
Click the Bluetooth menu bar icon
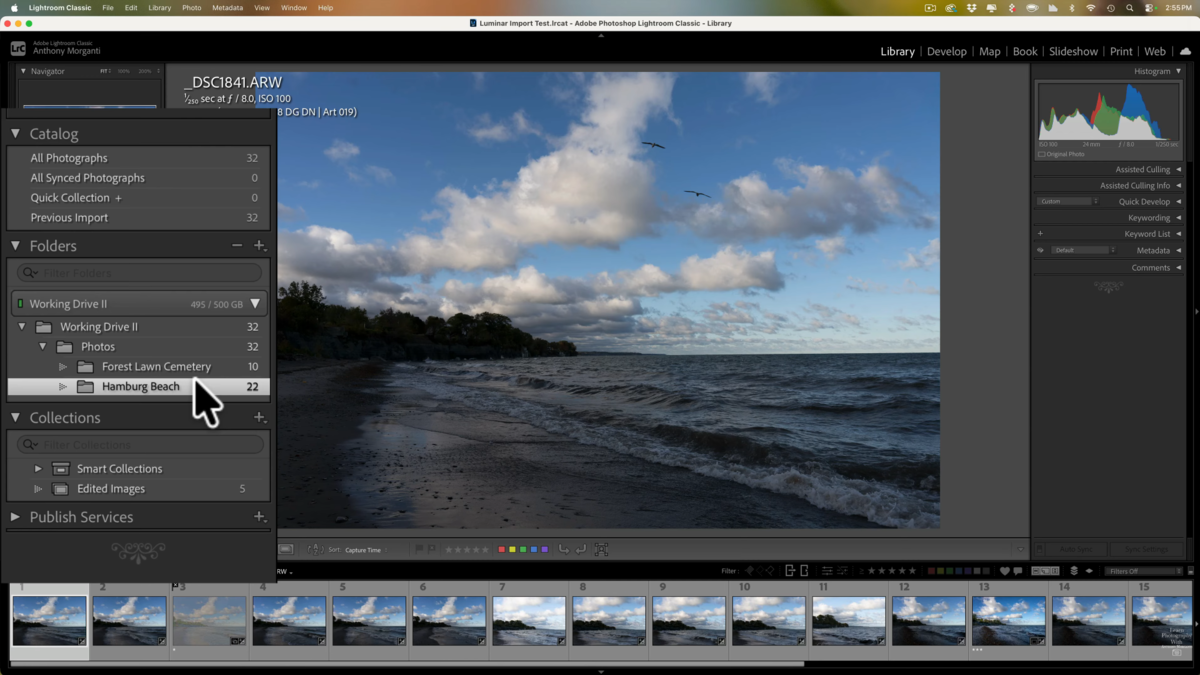click(x=1072, y=8)
